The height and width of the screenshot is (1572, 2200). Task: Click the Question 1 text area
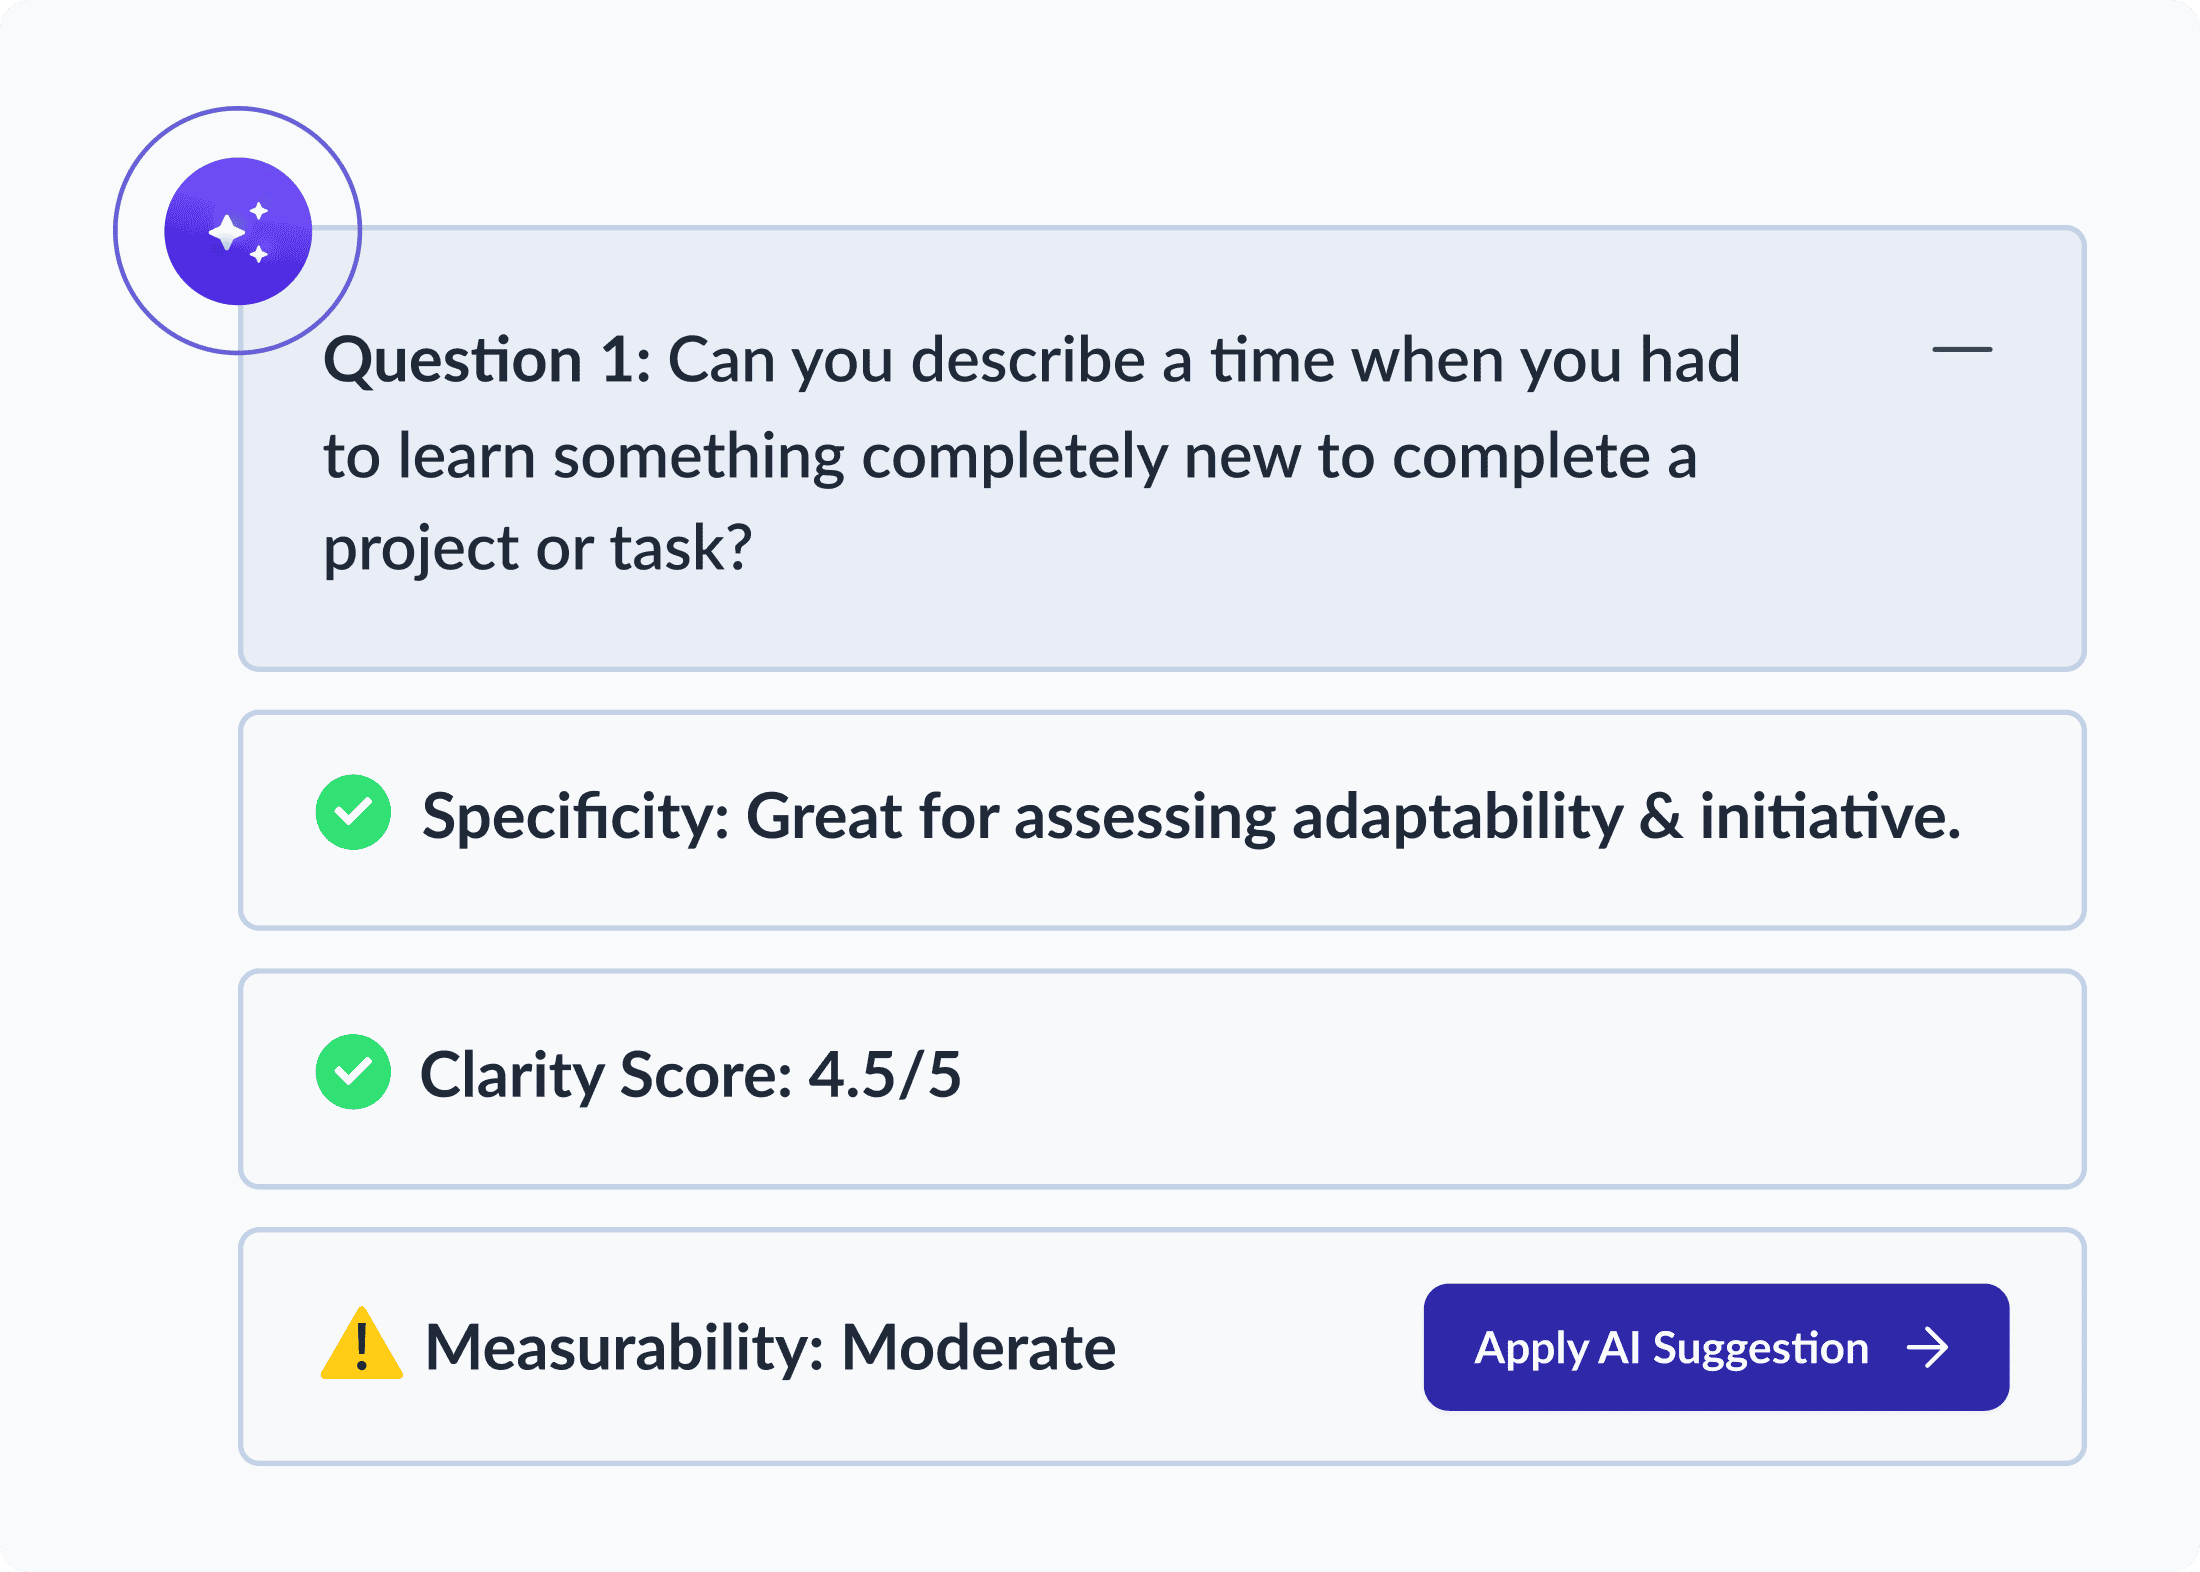(x=1030, y=440)
